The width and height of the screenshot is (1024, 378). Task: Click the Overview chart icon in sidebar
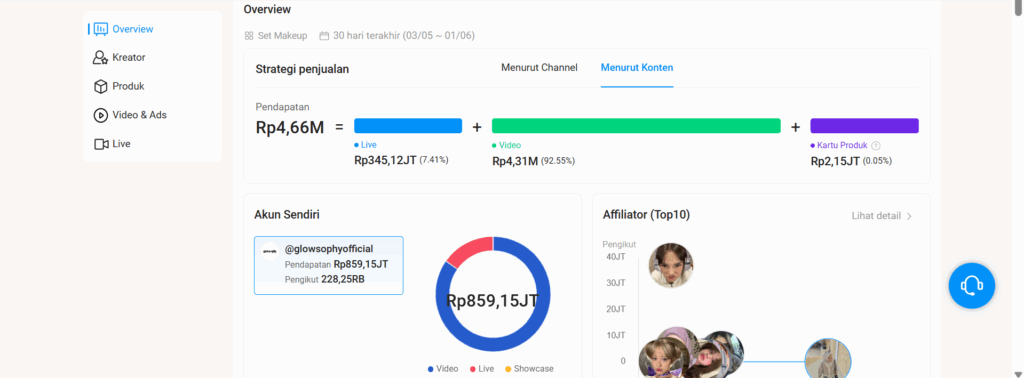coord(101,29)
